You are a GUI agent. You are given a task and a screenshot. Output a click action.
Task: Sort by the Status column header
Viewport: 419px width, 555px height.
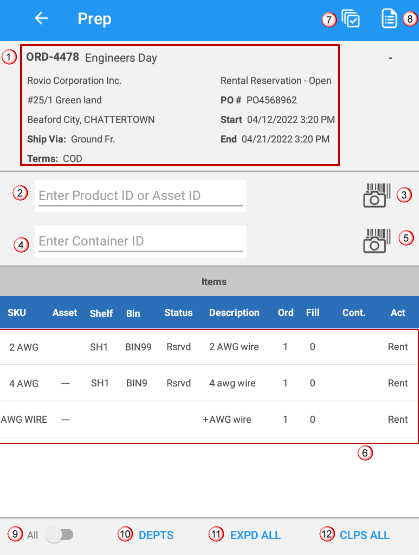click(x=178, y=313)
